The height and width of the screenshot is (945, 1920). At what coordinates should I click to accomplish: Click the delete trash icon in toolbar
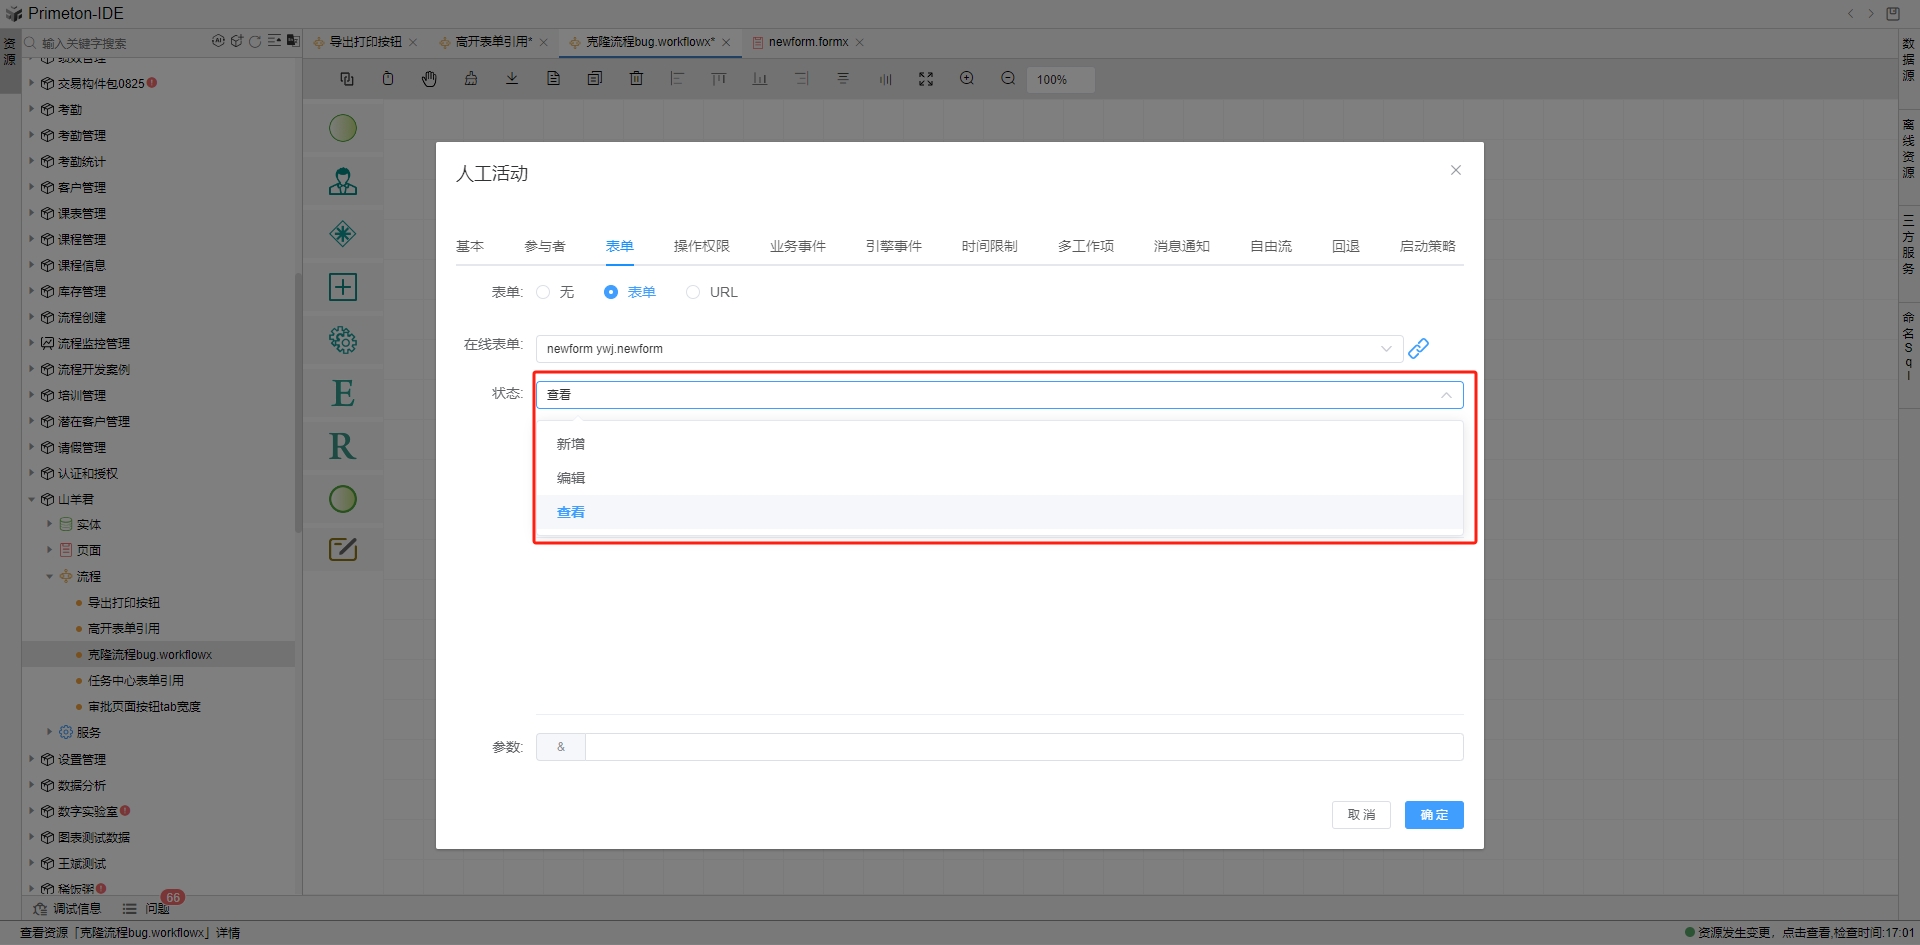636,79
